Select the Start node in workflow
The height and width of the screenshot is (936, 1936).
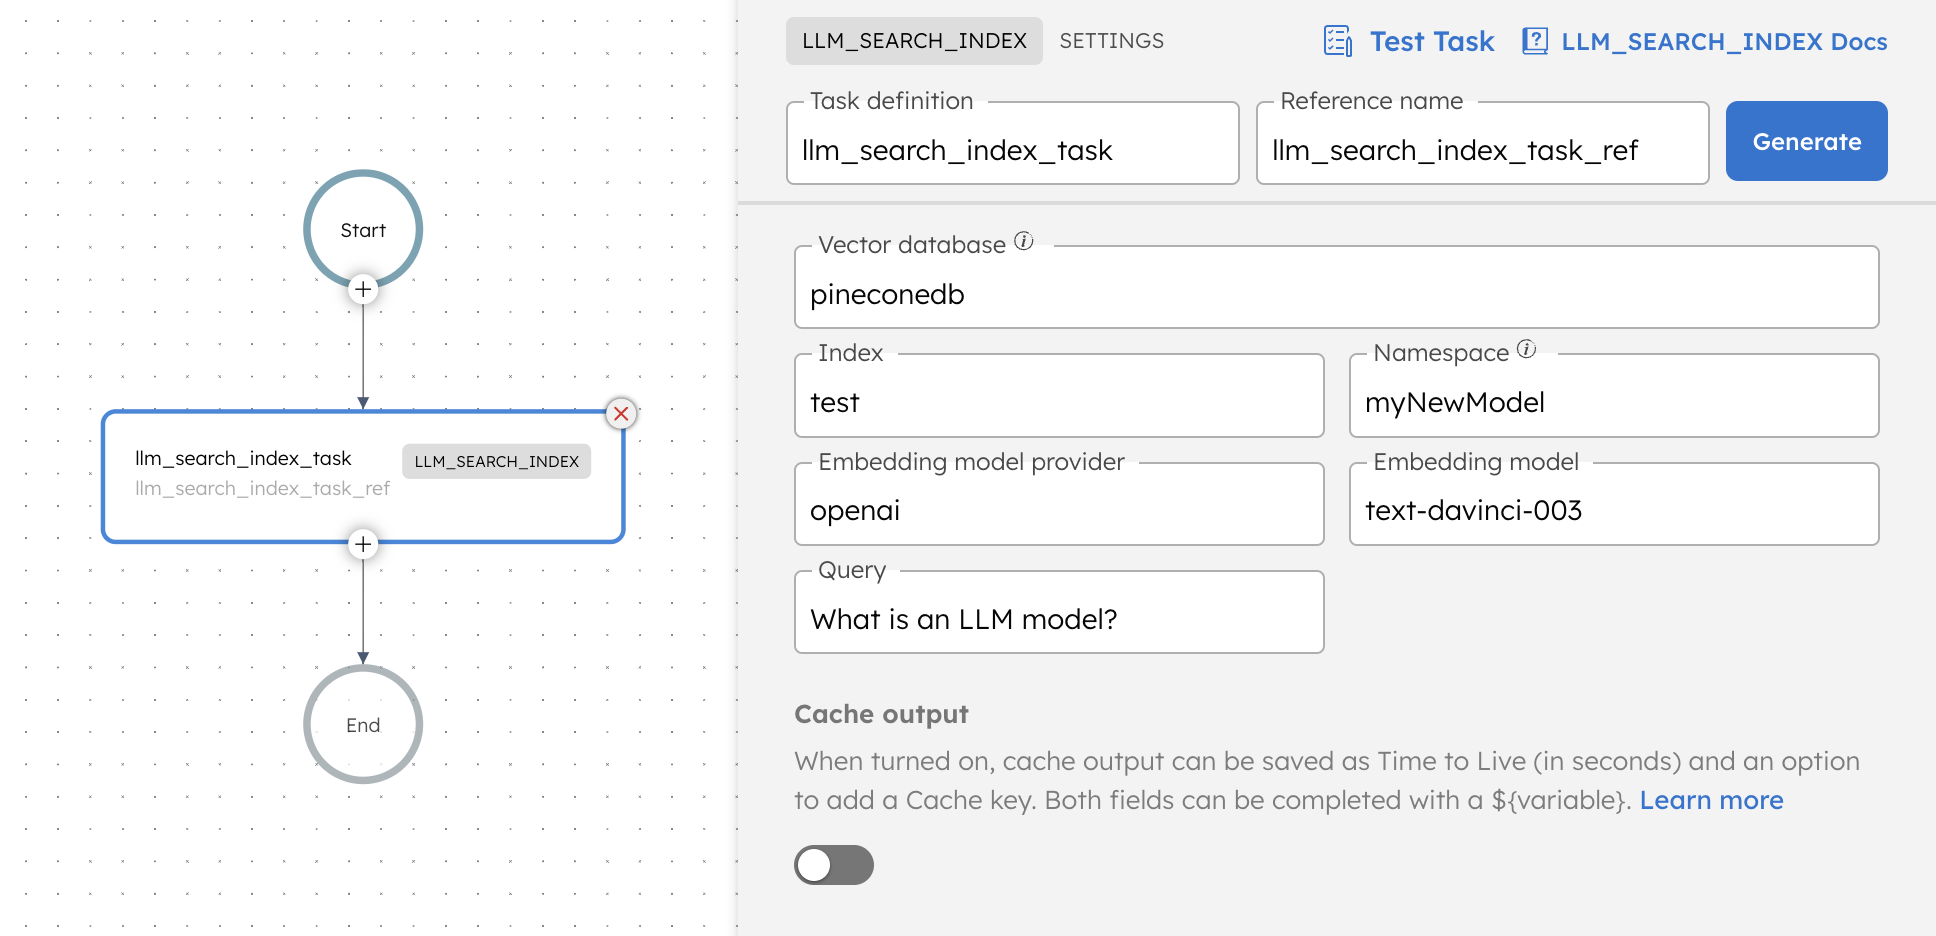tap(363, 230)
